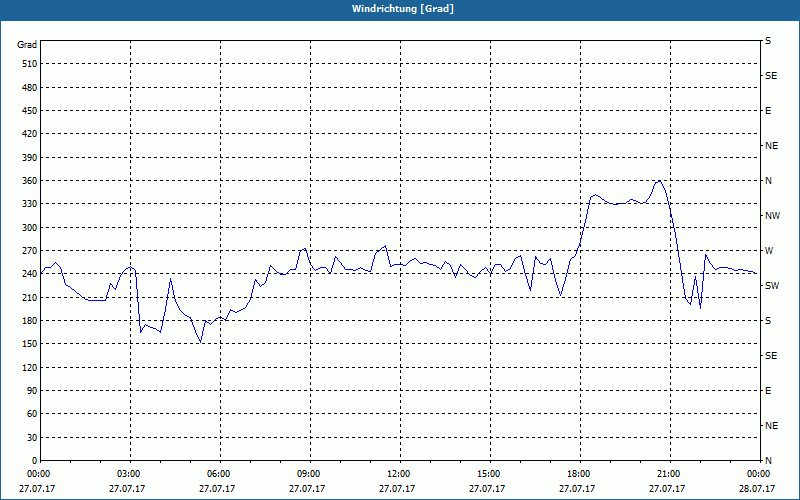Click the 390 degree axis label
The height and width of the screenshot is (500, 800).
[29, 158]
